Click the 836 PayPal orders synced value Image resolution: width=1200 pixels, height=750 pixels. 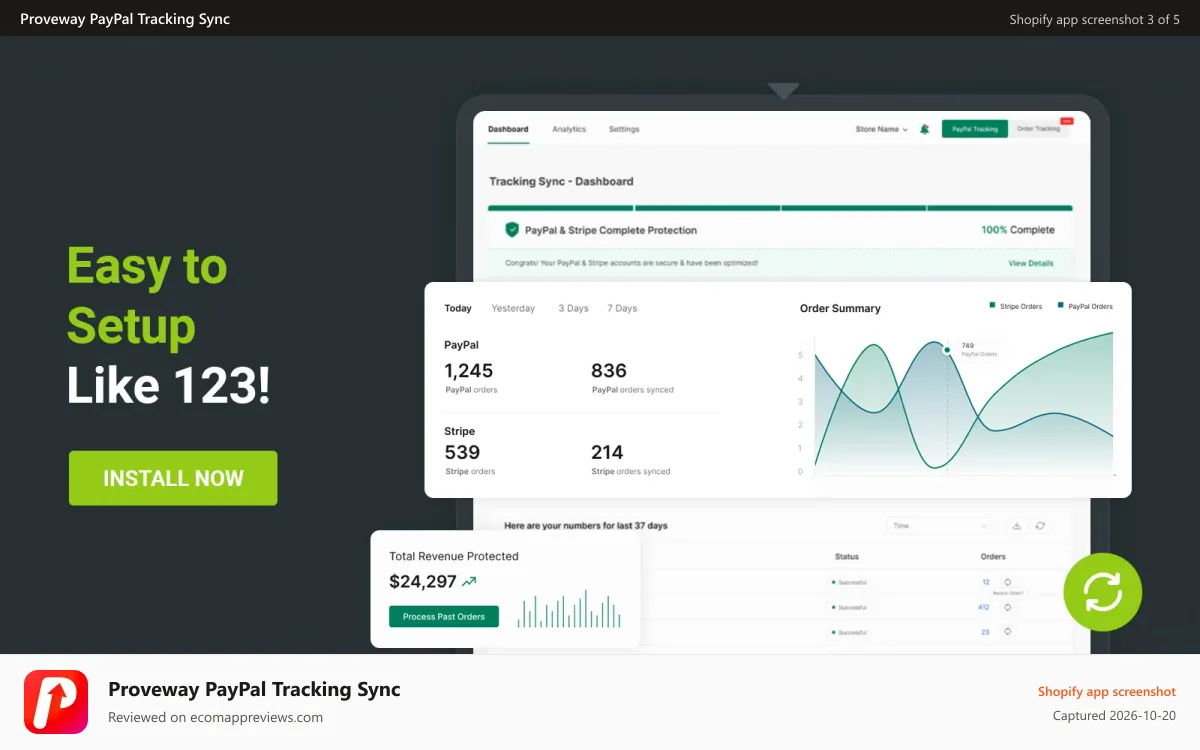609,371
